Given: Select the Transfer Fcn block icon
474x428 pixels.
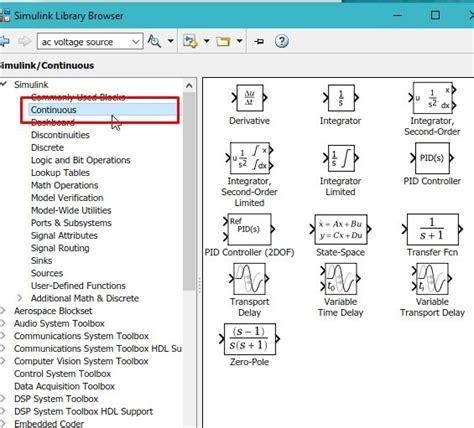Looking at the screenshot, I should pos(432,229).
